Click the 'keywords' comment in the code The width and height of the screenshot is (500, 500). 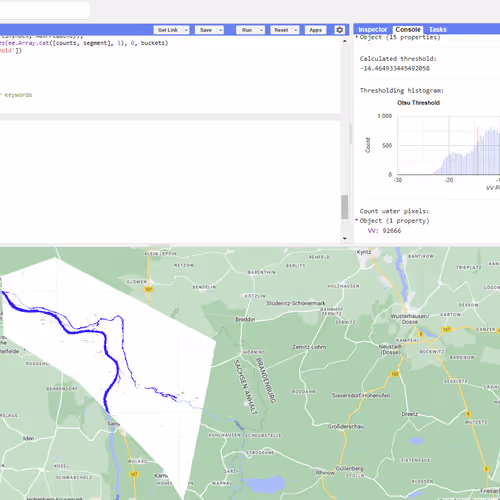(18, 95)
